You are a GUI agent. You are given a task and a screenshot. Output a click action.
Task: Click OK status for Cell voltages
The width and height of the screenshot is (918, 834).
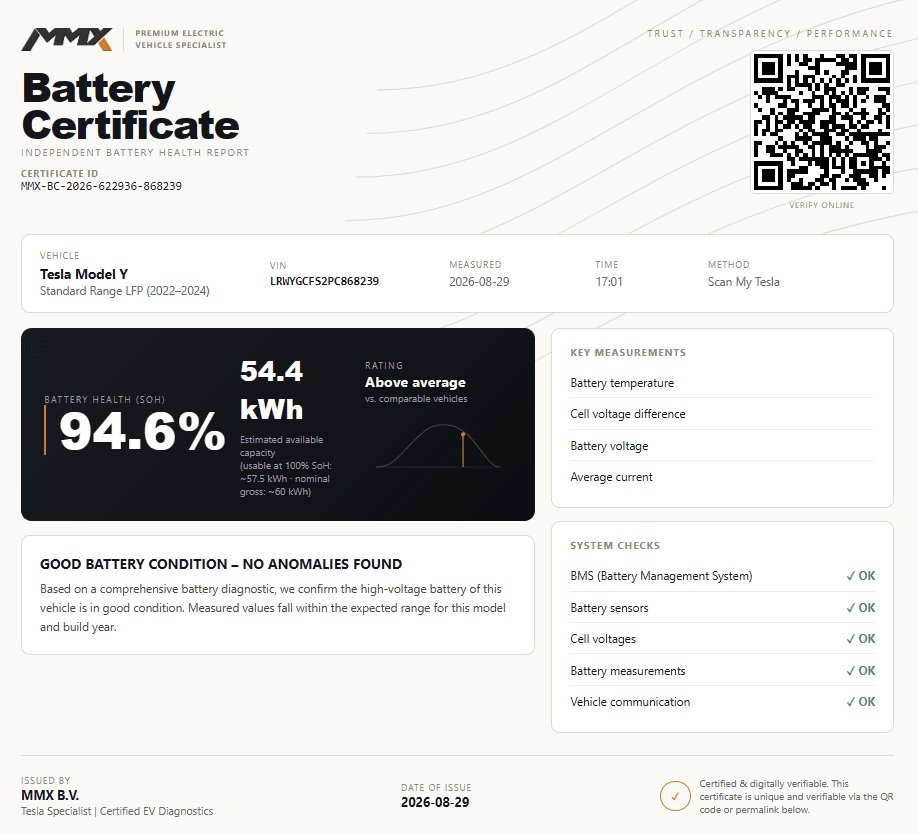point(861,639)
